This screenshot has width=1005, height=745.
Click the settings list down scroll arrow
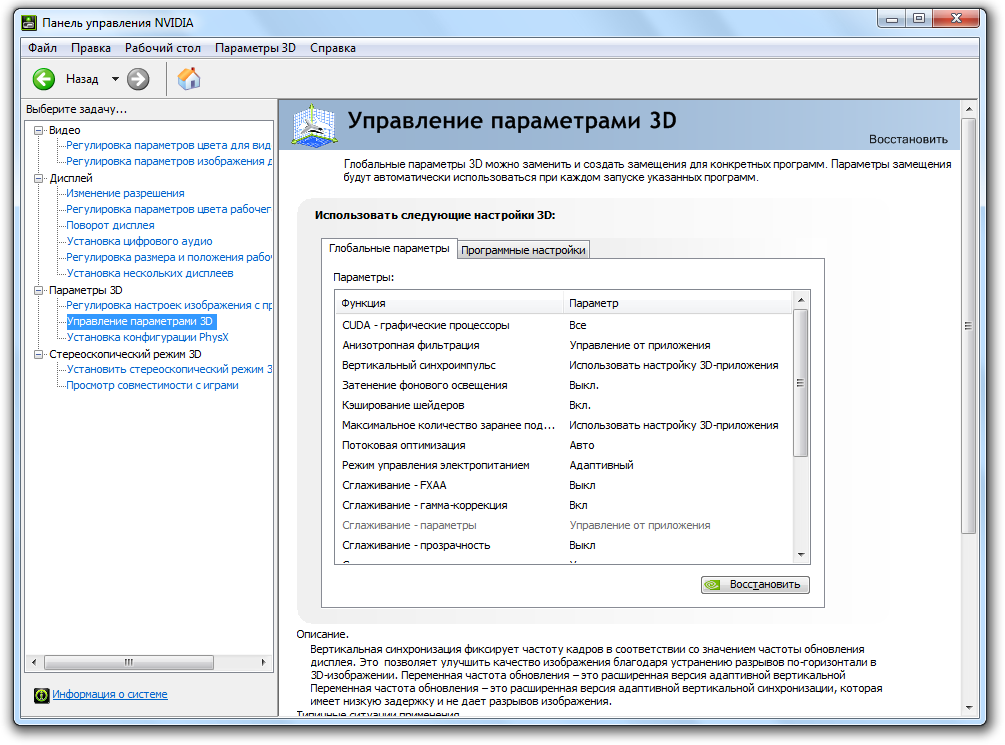800,554
